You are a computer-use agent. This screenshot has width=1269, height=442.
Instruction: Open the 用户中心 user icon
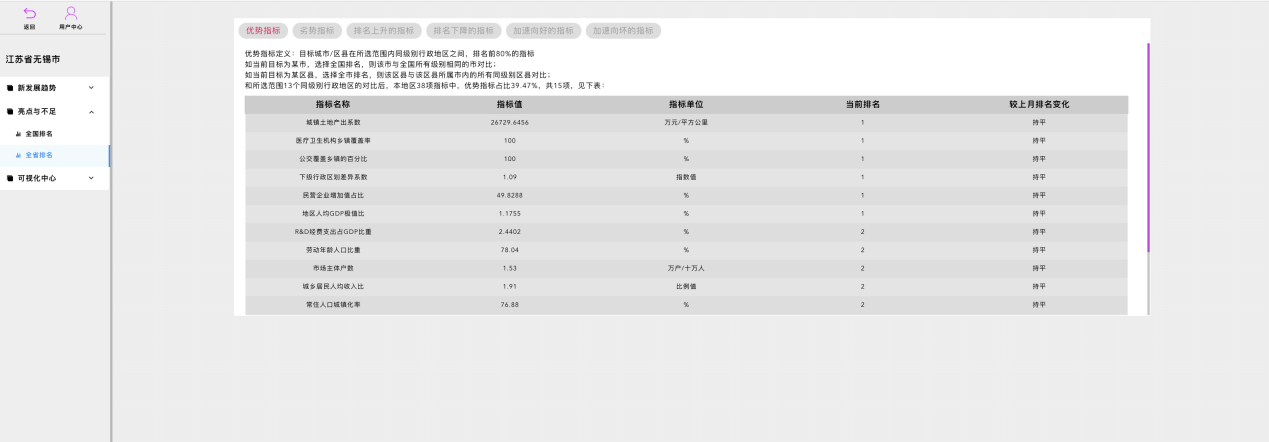pos(71,13)
